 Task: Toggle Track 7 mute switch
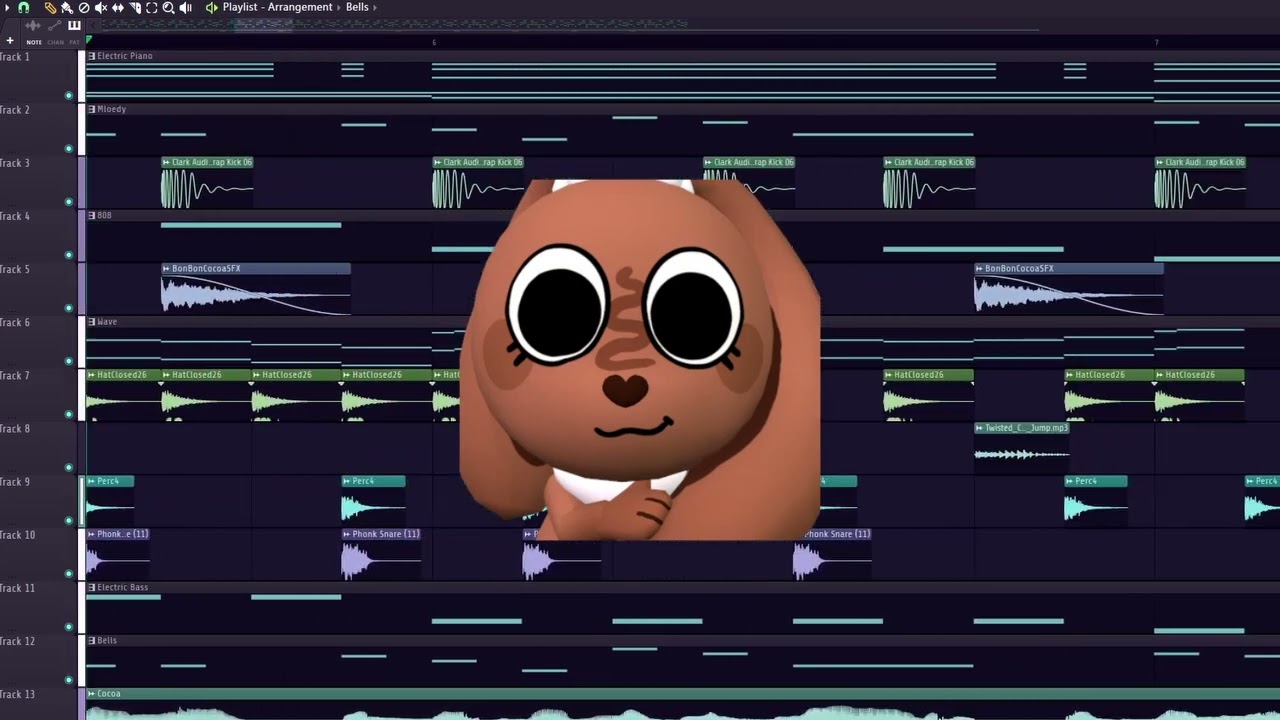(68, 414)
